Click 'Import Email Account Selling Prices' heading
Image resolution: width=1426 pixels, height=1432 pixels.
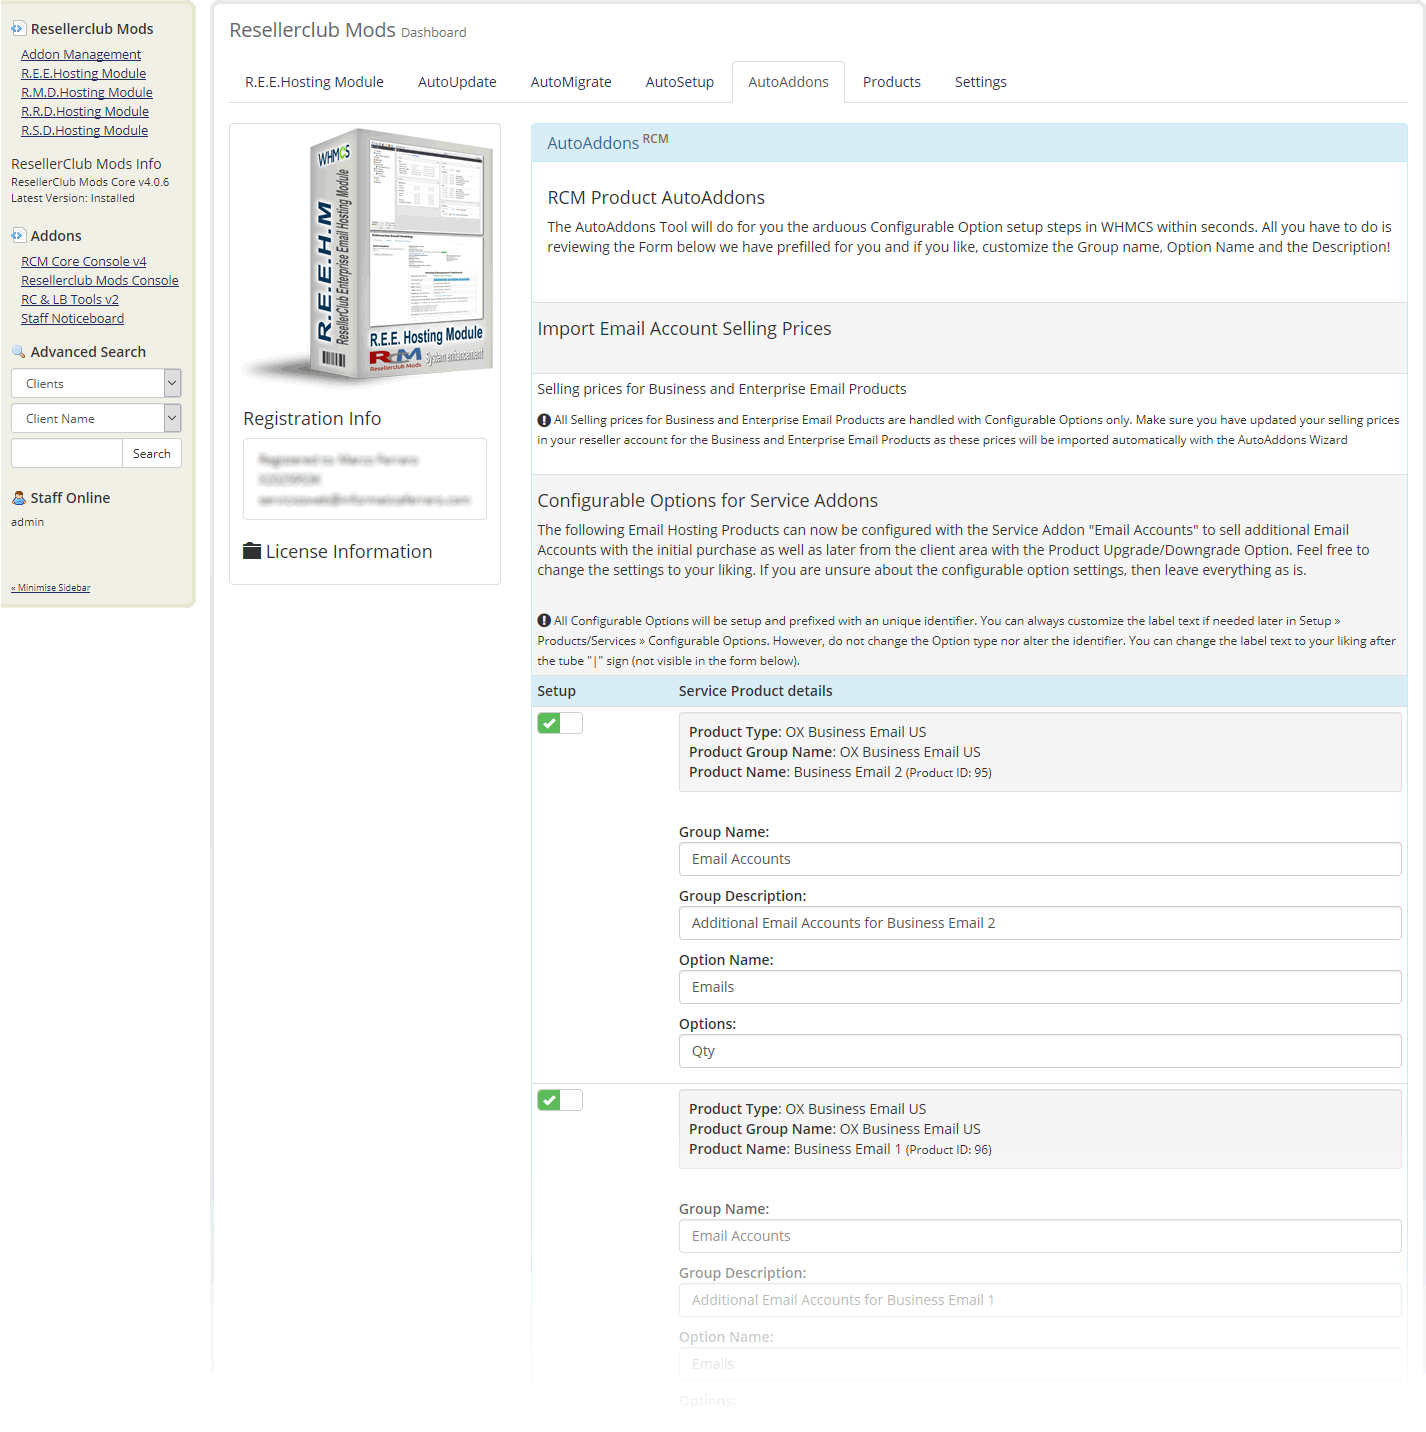click(x=684, y=329)
